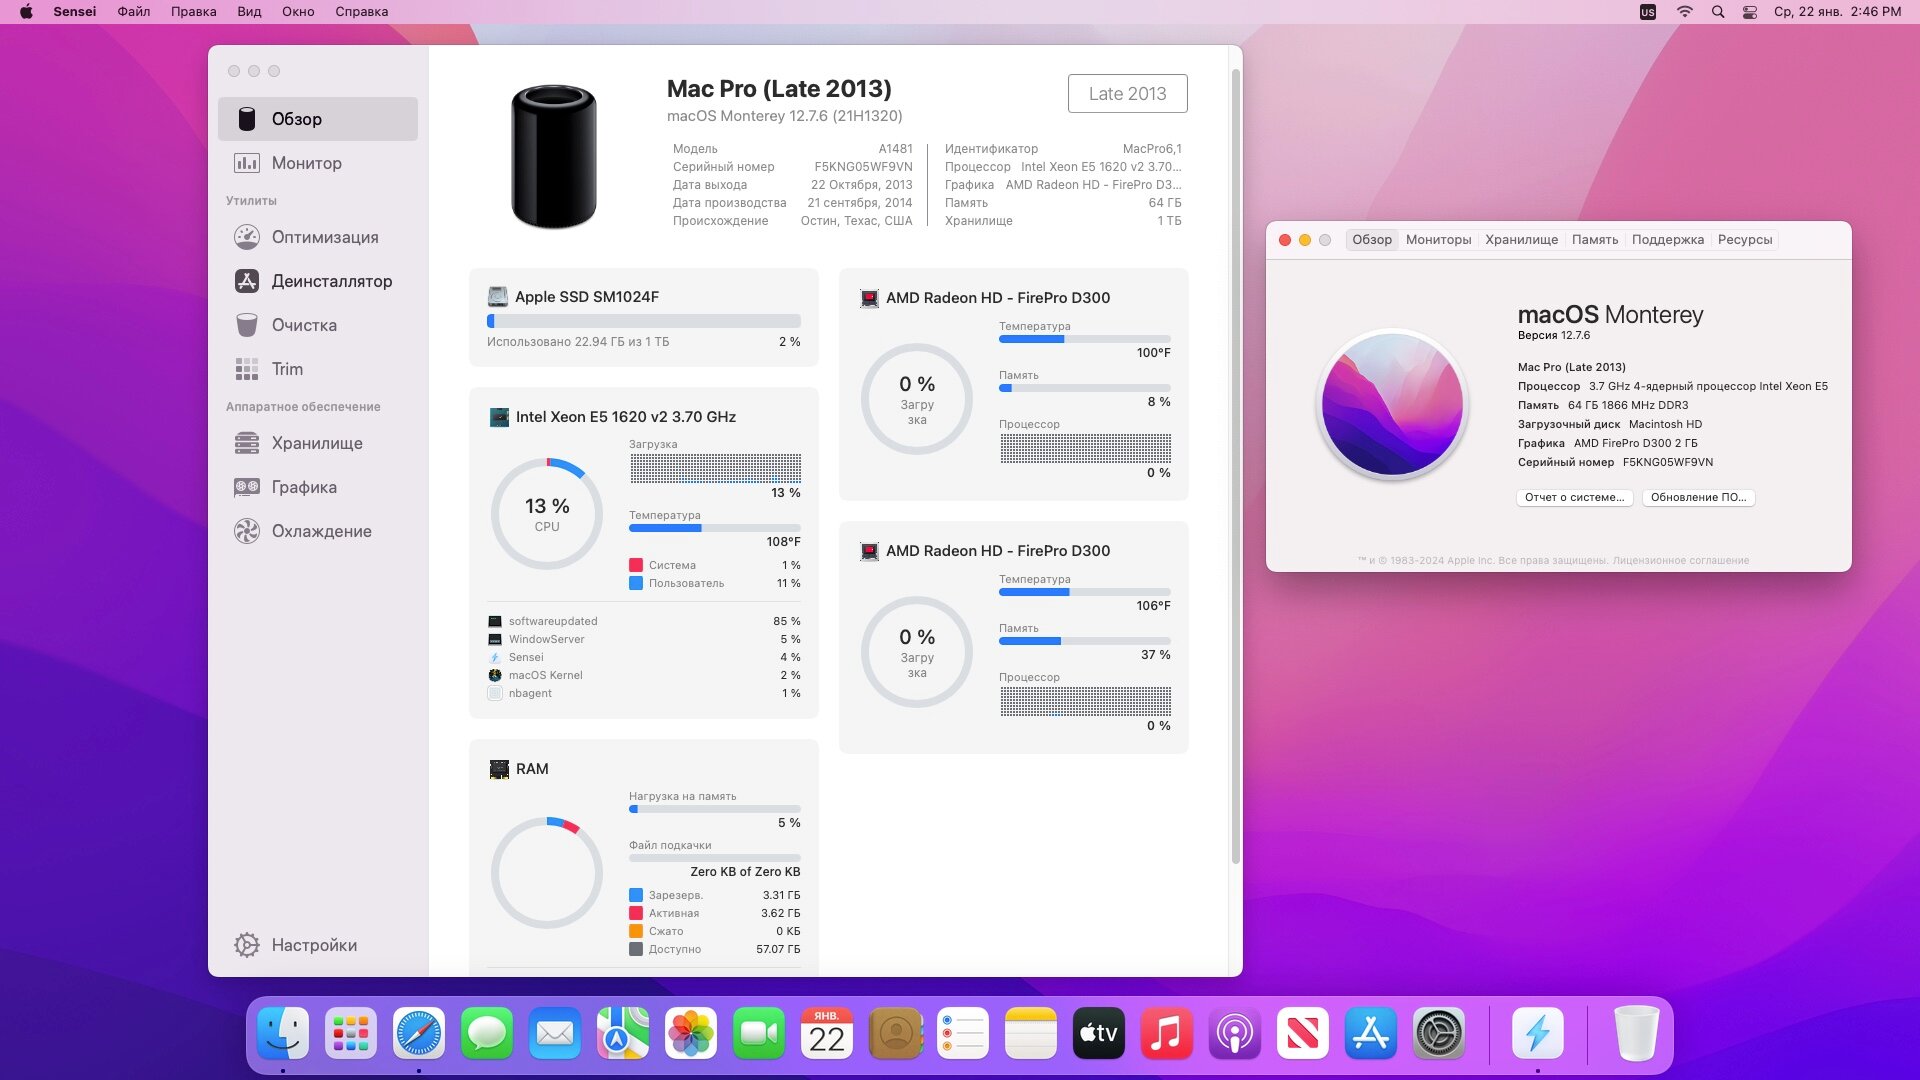Image resolution: width=1920 pixels, height=1080 pixels.
Task: Click the Sensei window vertical scrollbar
Action: tap(1236, 466)
